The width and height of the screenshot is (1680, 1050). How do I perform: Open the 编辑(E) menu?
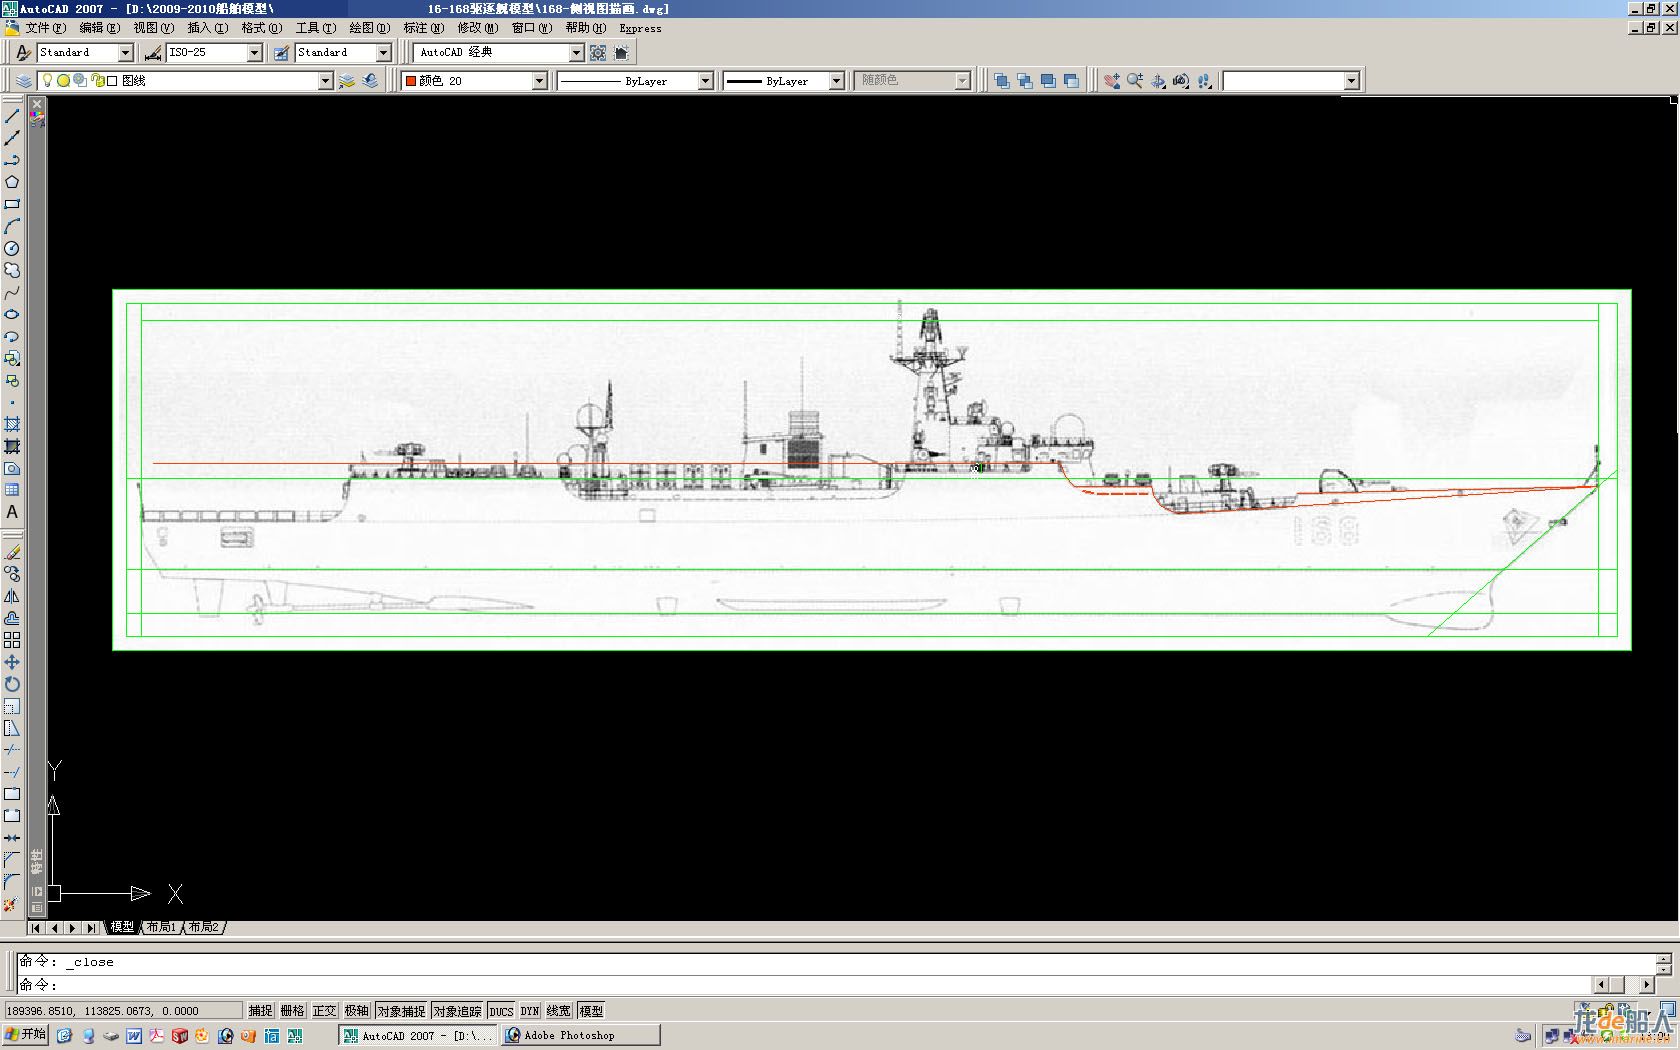click(x=99, y=28)
